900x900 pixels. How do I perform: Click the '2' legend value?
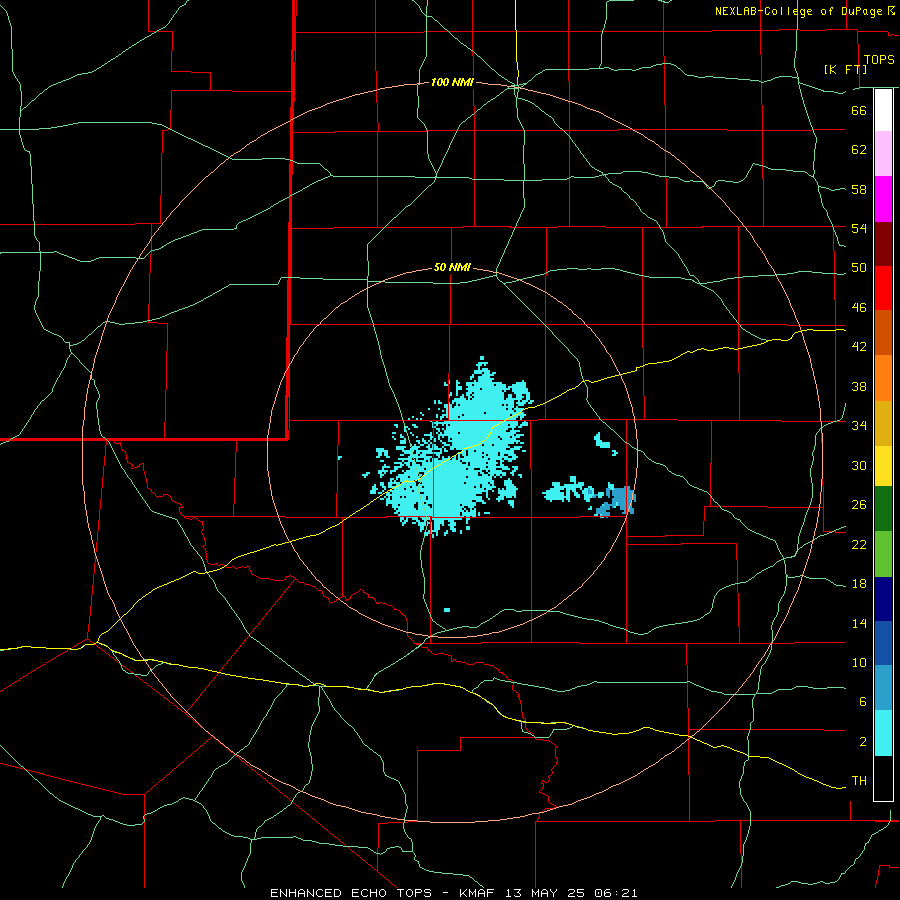pyautogui.click(x=862, y=742)
